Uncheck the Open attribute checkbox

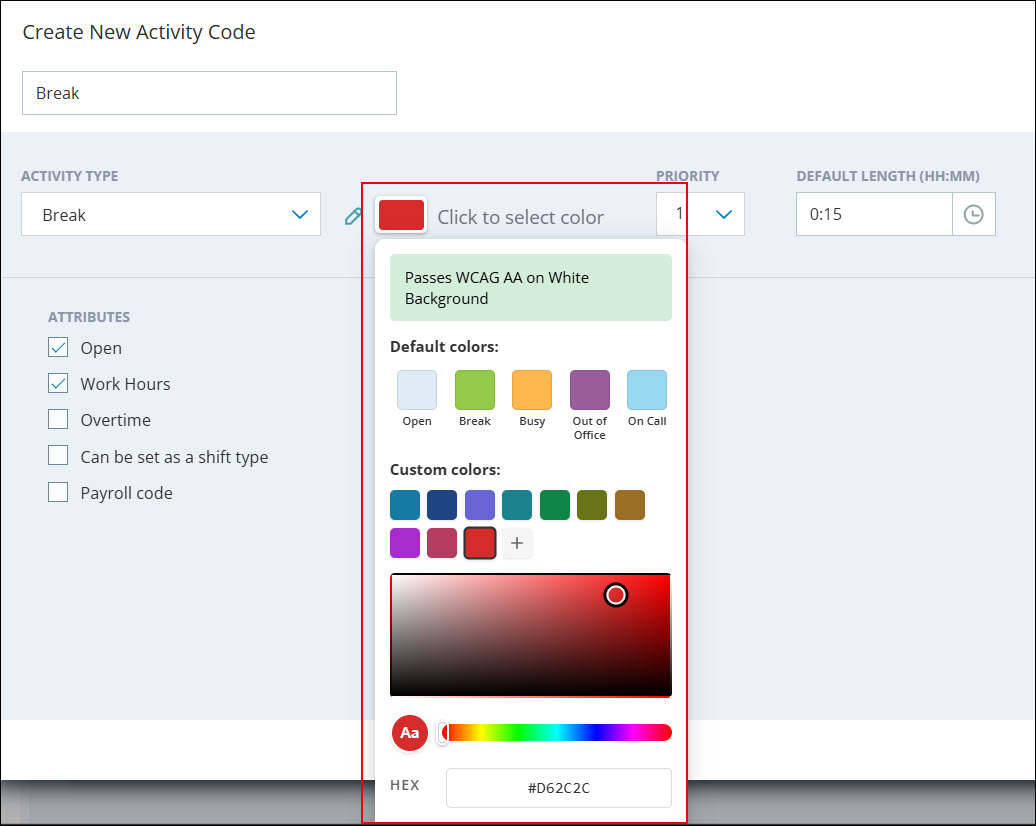point(59,348)
